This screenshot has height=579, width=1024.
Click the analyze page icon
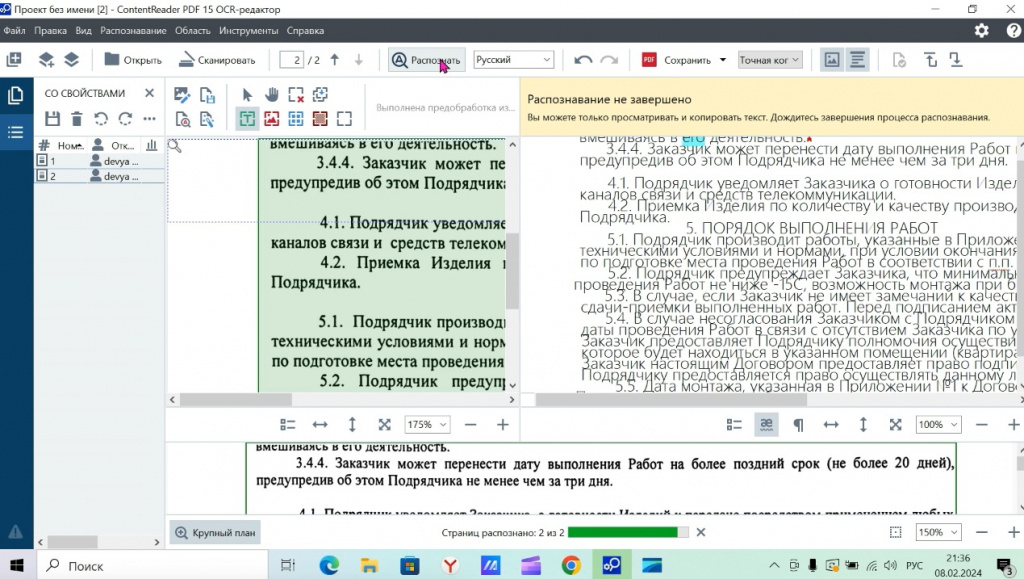[183, 119]
